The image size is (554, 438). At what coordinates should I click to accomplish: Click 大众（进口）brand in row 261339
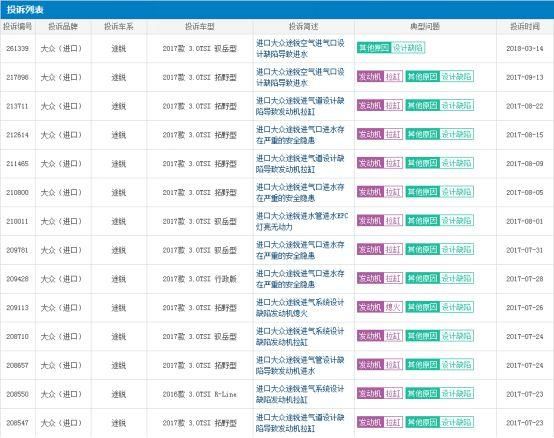point(61,48)
